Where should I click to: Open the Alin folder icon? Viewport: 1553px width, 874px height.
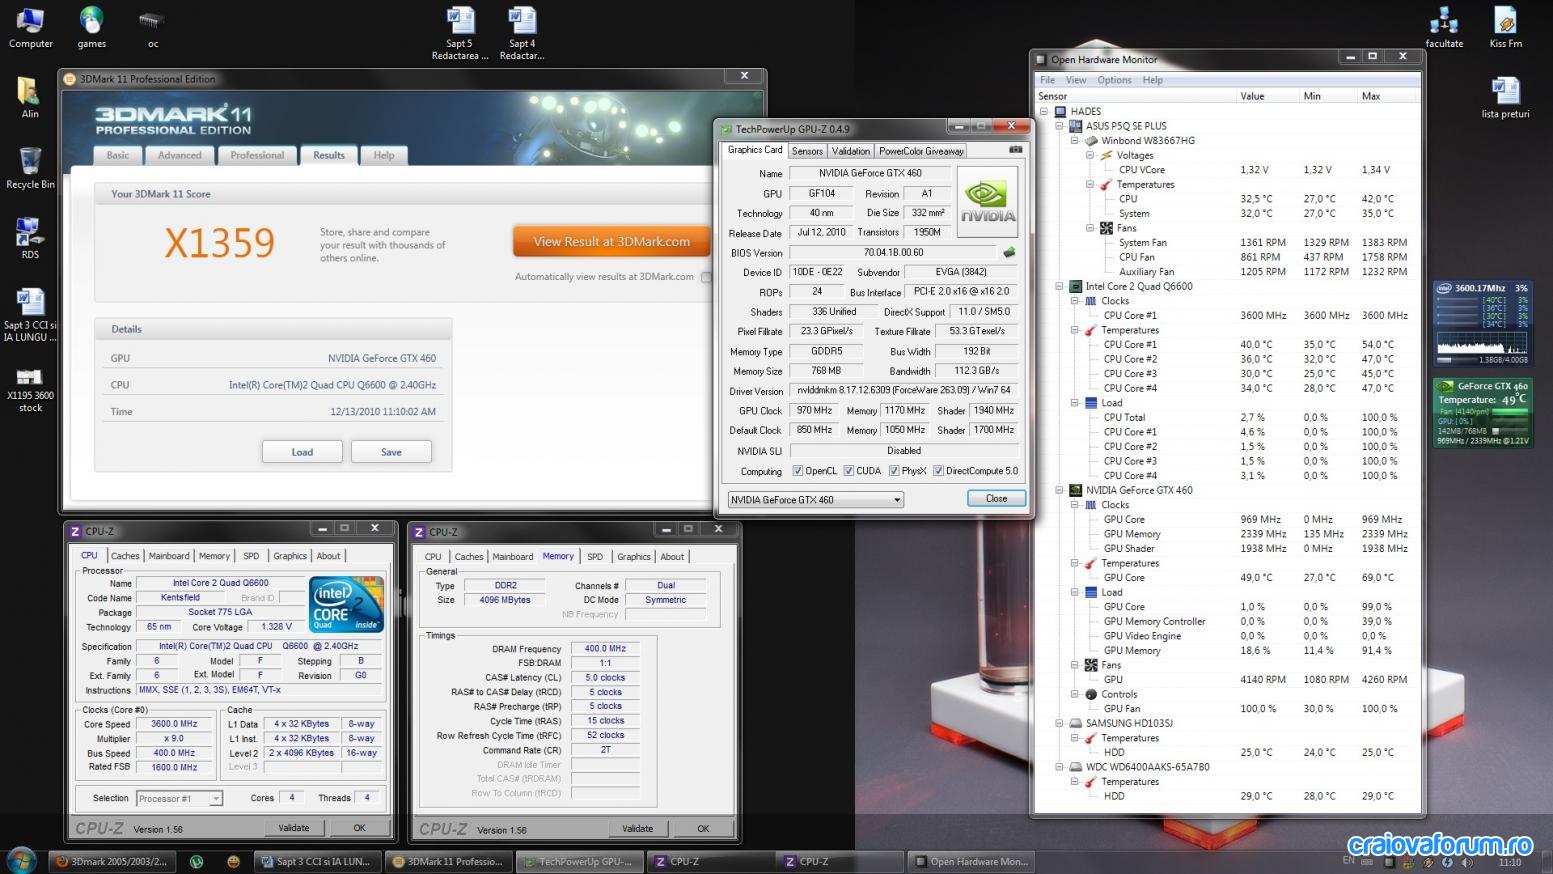(30, 97)
